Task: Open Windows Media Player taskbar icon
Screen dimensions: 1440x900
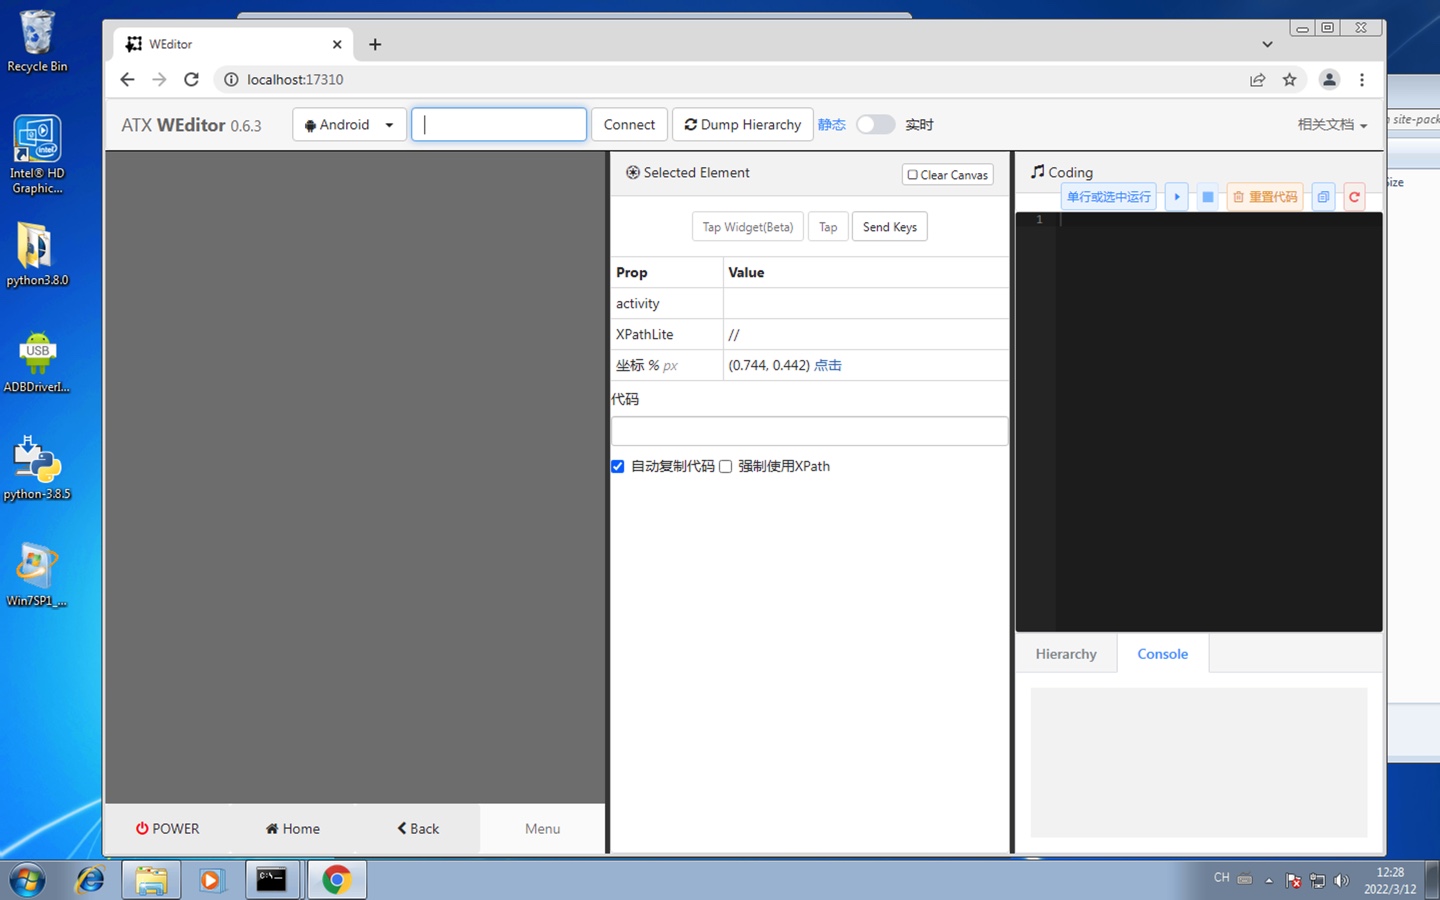Action: pos(211,880)
